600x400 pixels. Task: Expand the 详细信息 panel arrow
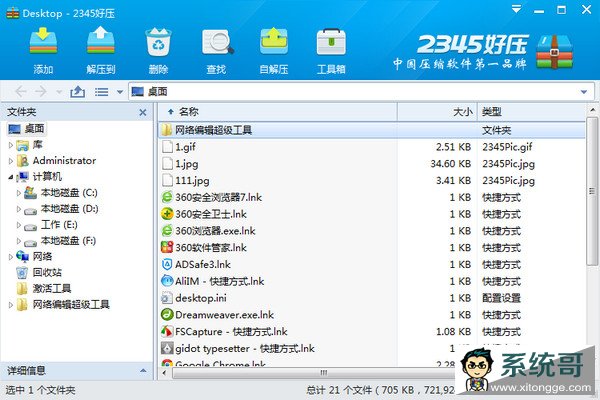click(x=143, y=371)
